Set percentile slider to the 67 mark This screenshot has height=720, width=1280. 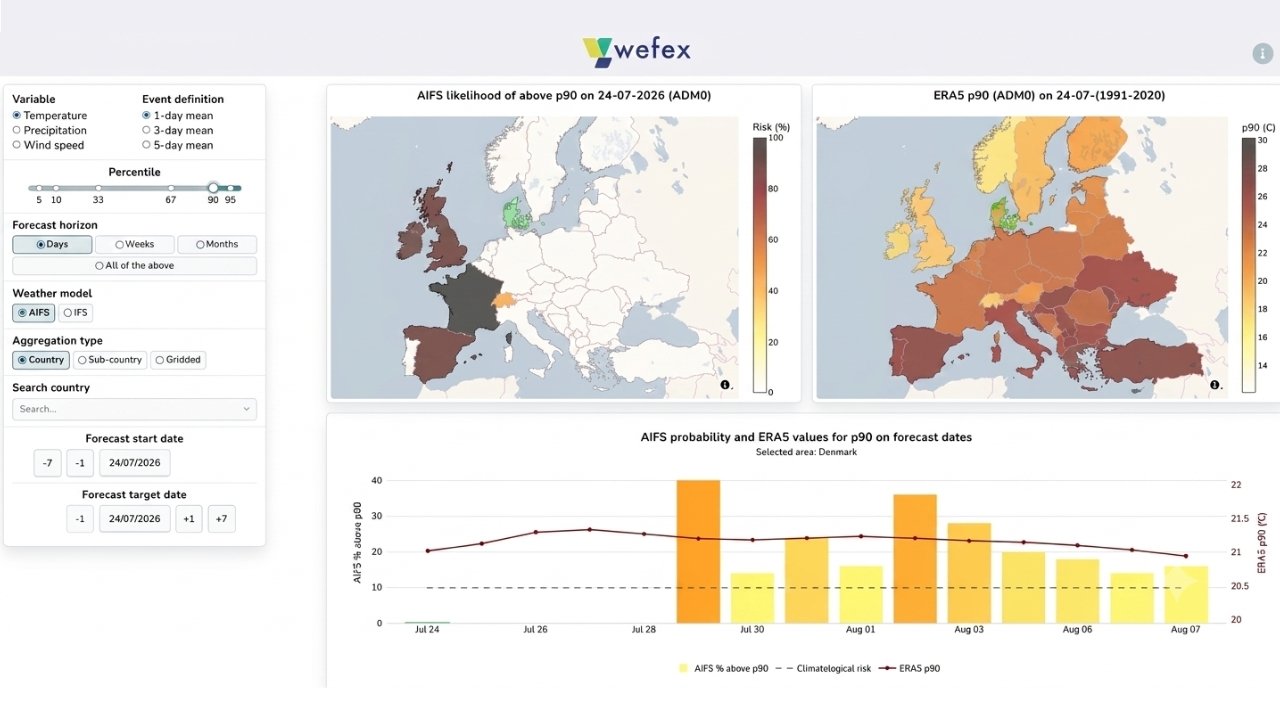pyautogui.click(x=171, y=188)
